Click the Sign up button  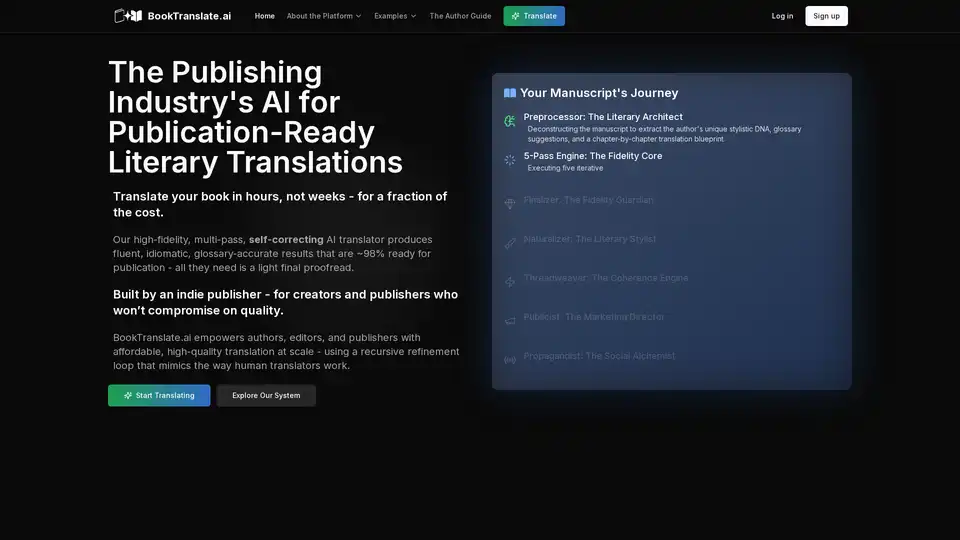(x=826, y=16)
